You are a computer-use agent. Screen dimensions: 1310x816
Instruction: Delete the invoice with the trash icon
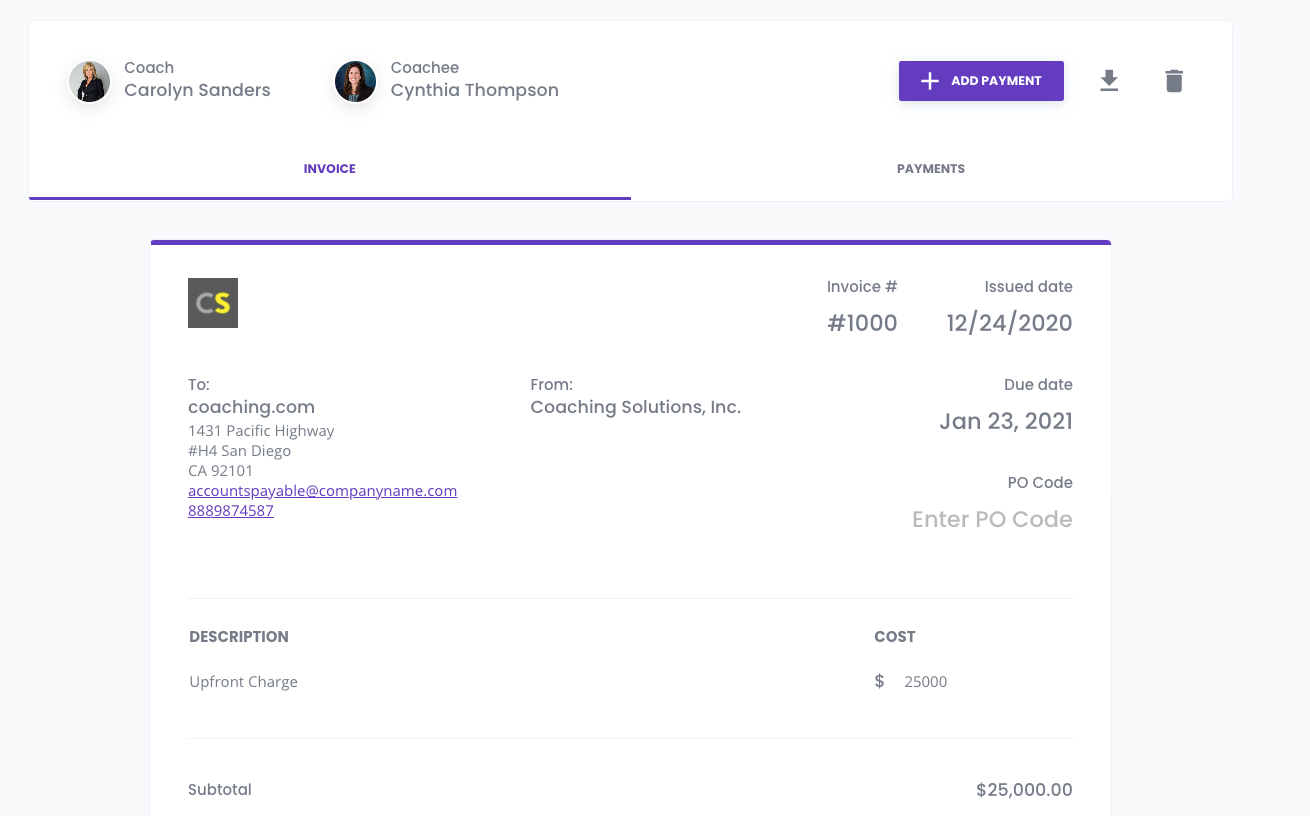[1174, 81]
